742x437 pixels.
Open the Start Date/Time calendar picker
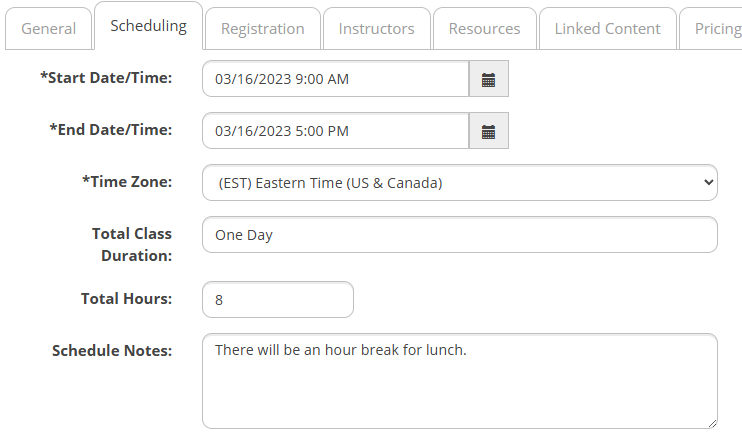(x=489, y=79)
